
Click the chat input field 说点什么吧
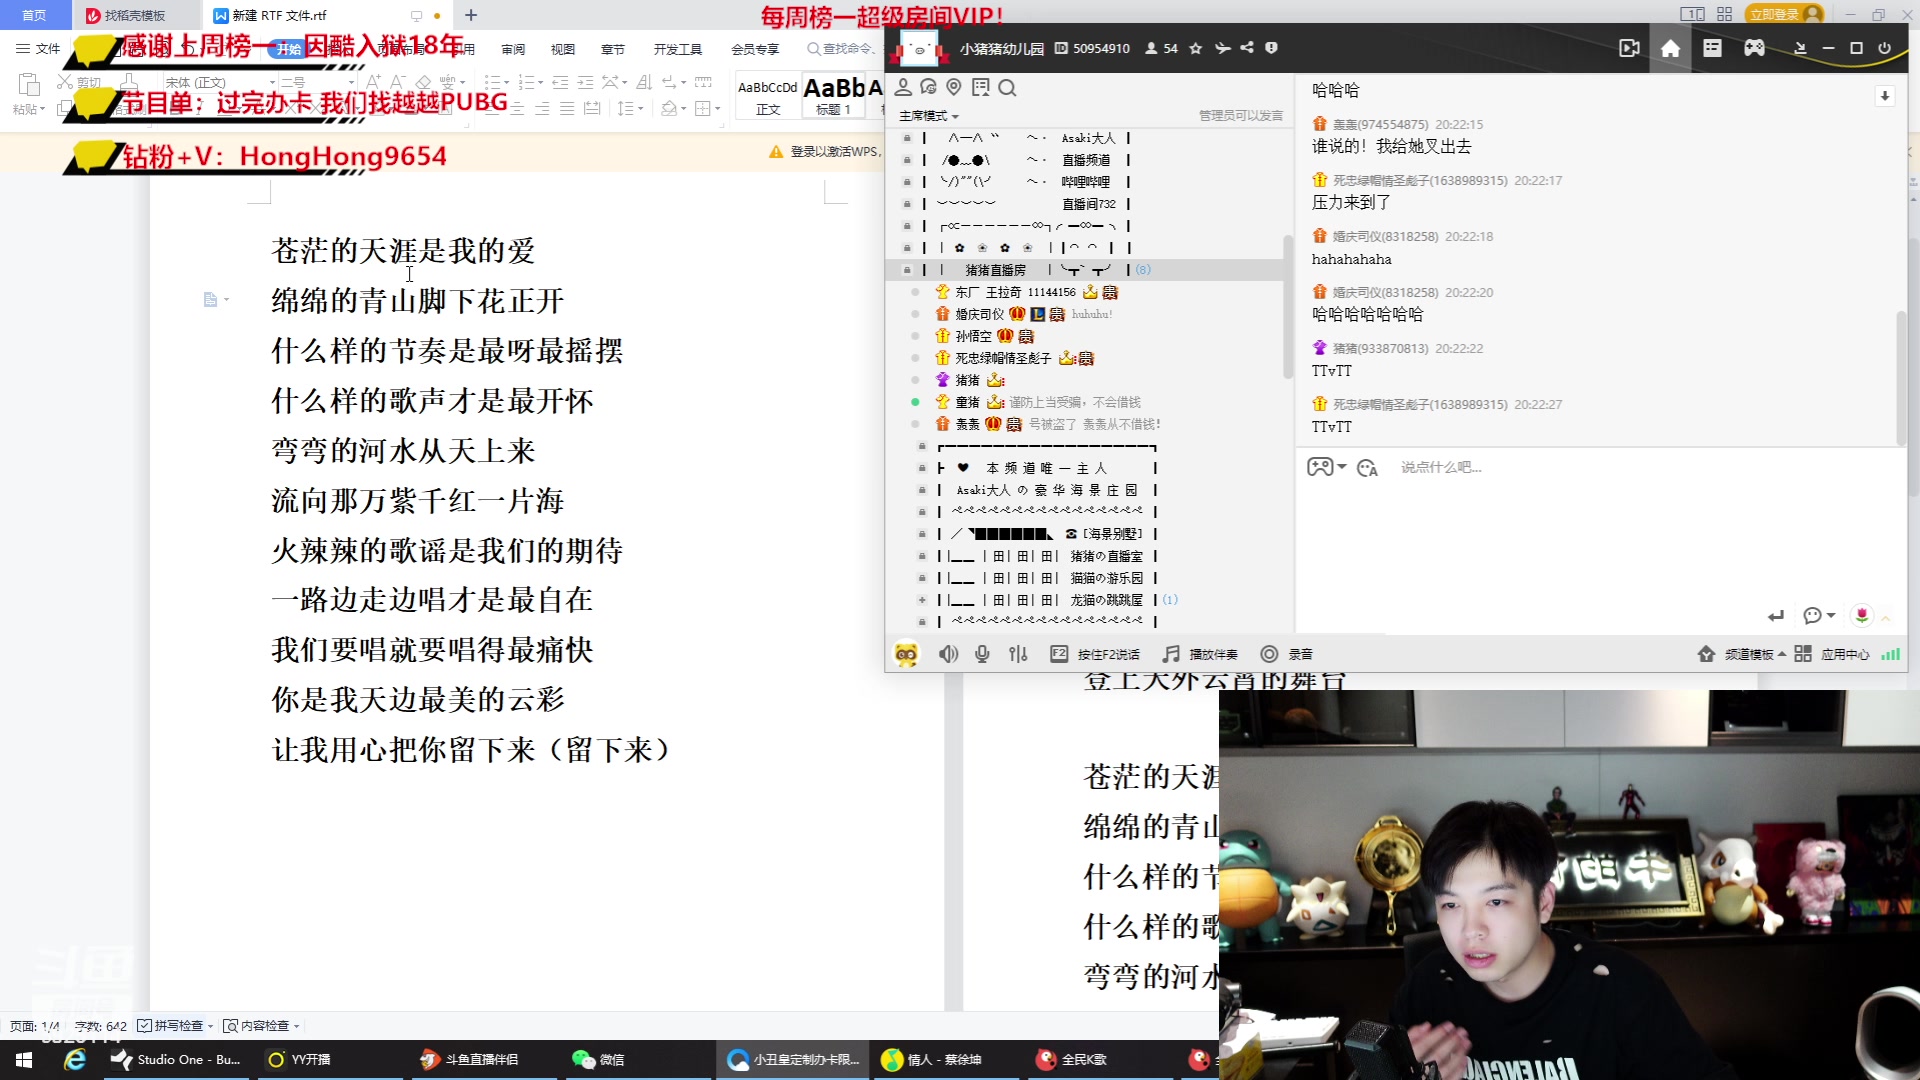tap(1441, 467)
